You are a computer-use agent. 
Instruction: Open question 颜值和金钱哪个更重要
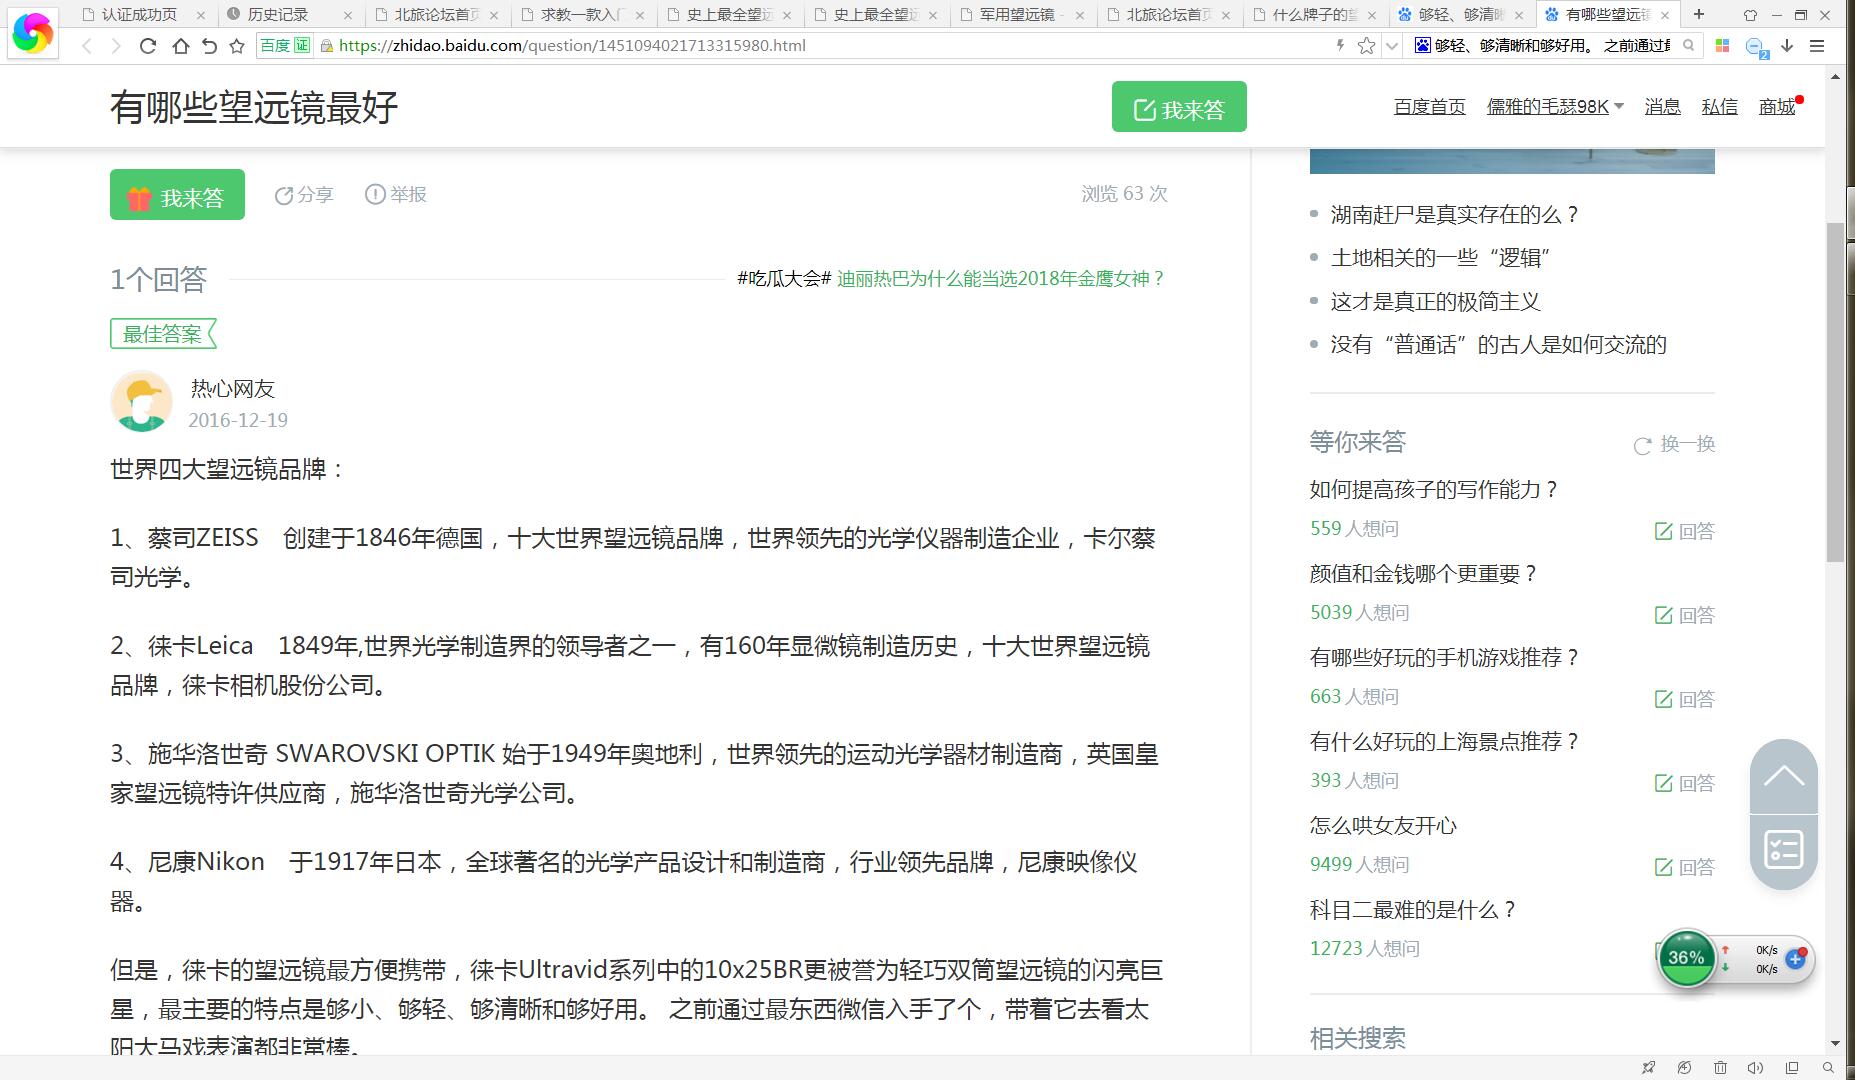(x=1423, y=574)
